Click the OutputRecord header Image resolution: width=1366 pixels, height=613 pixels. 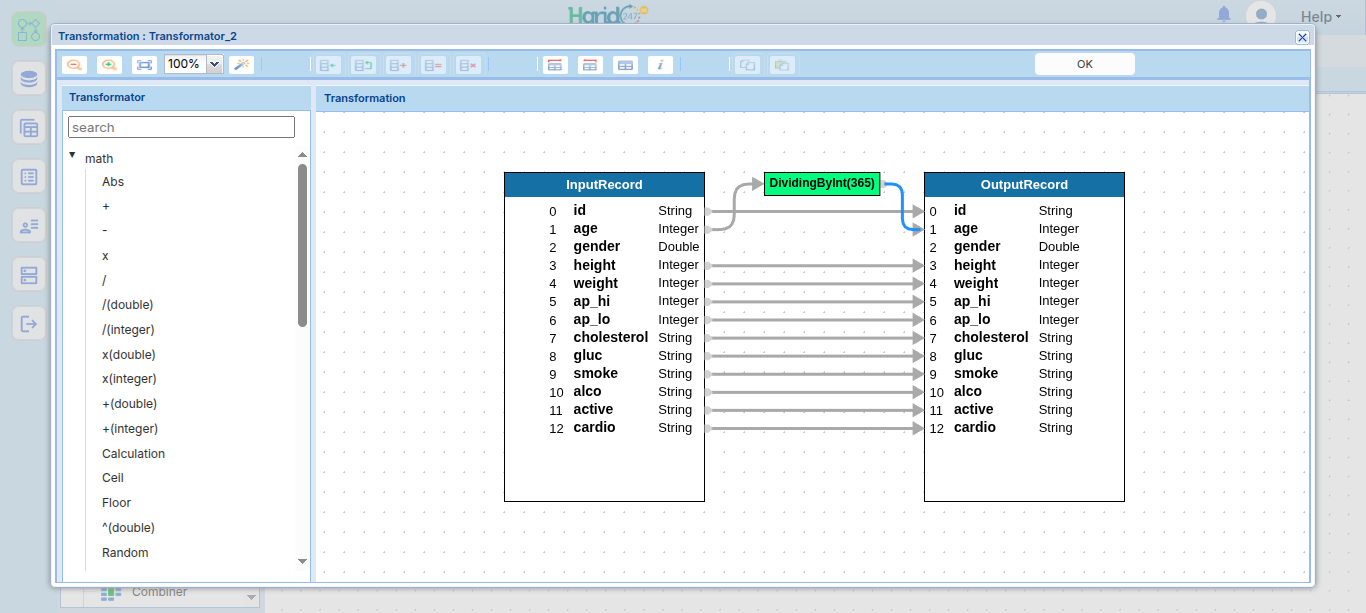pos(1024,185)
